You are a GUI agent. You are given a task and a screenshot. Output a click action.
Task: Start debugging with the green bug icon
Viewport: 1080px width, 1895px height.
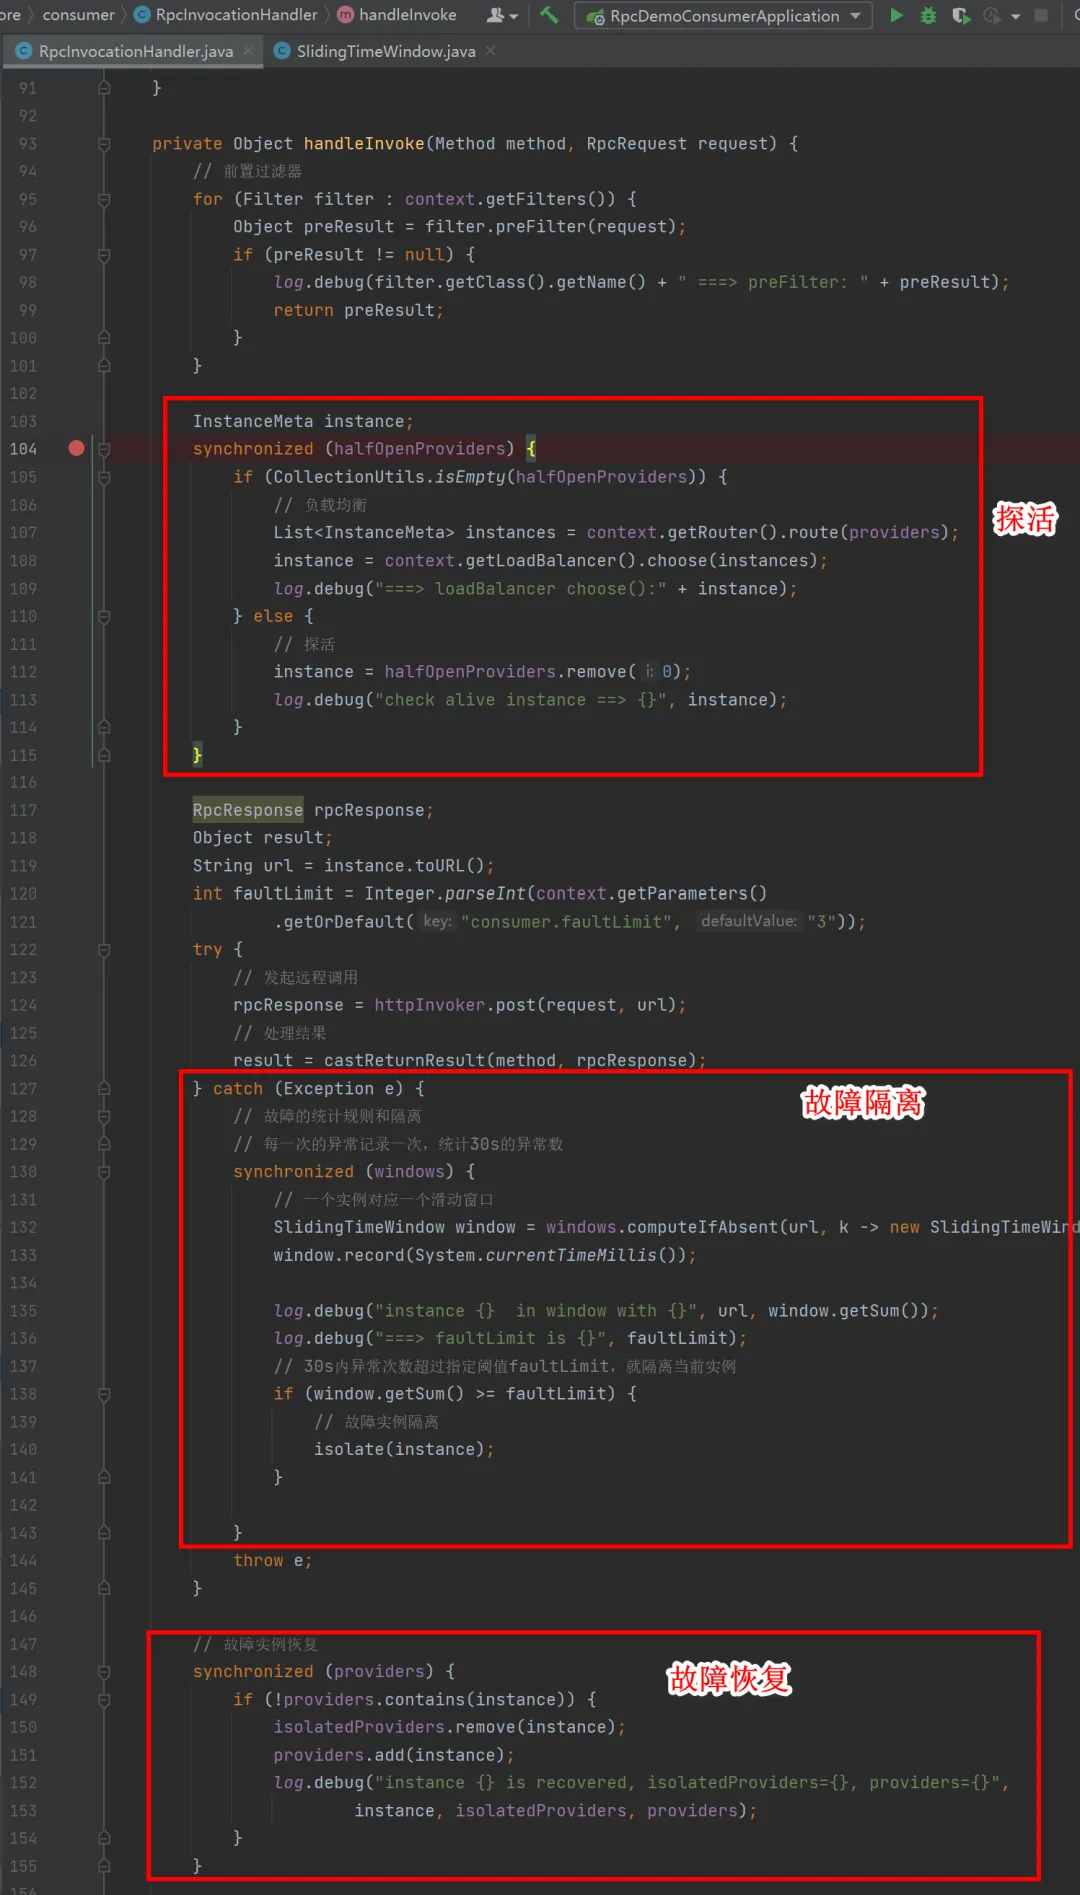[x=928, y=15]
